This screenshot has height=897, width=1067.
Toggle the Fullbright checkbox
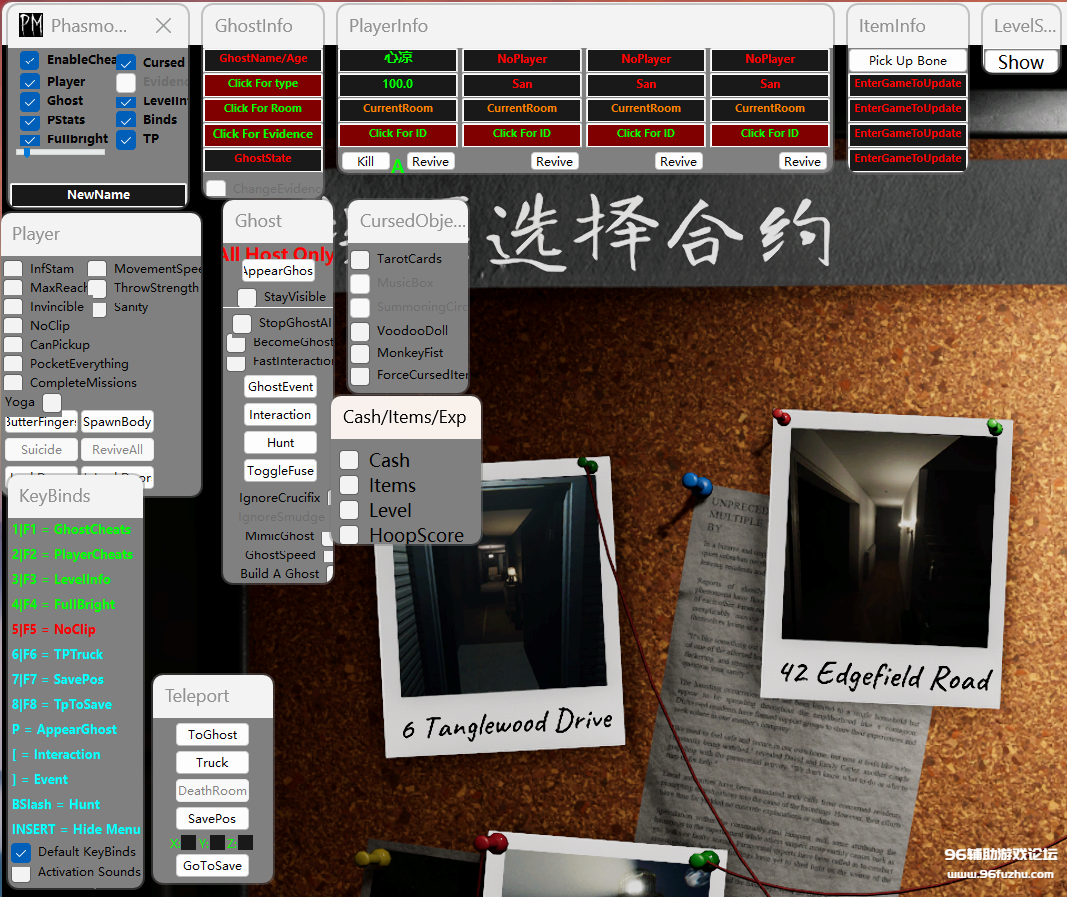[x=30, y=139]
